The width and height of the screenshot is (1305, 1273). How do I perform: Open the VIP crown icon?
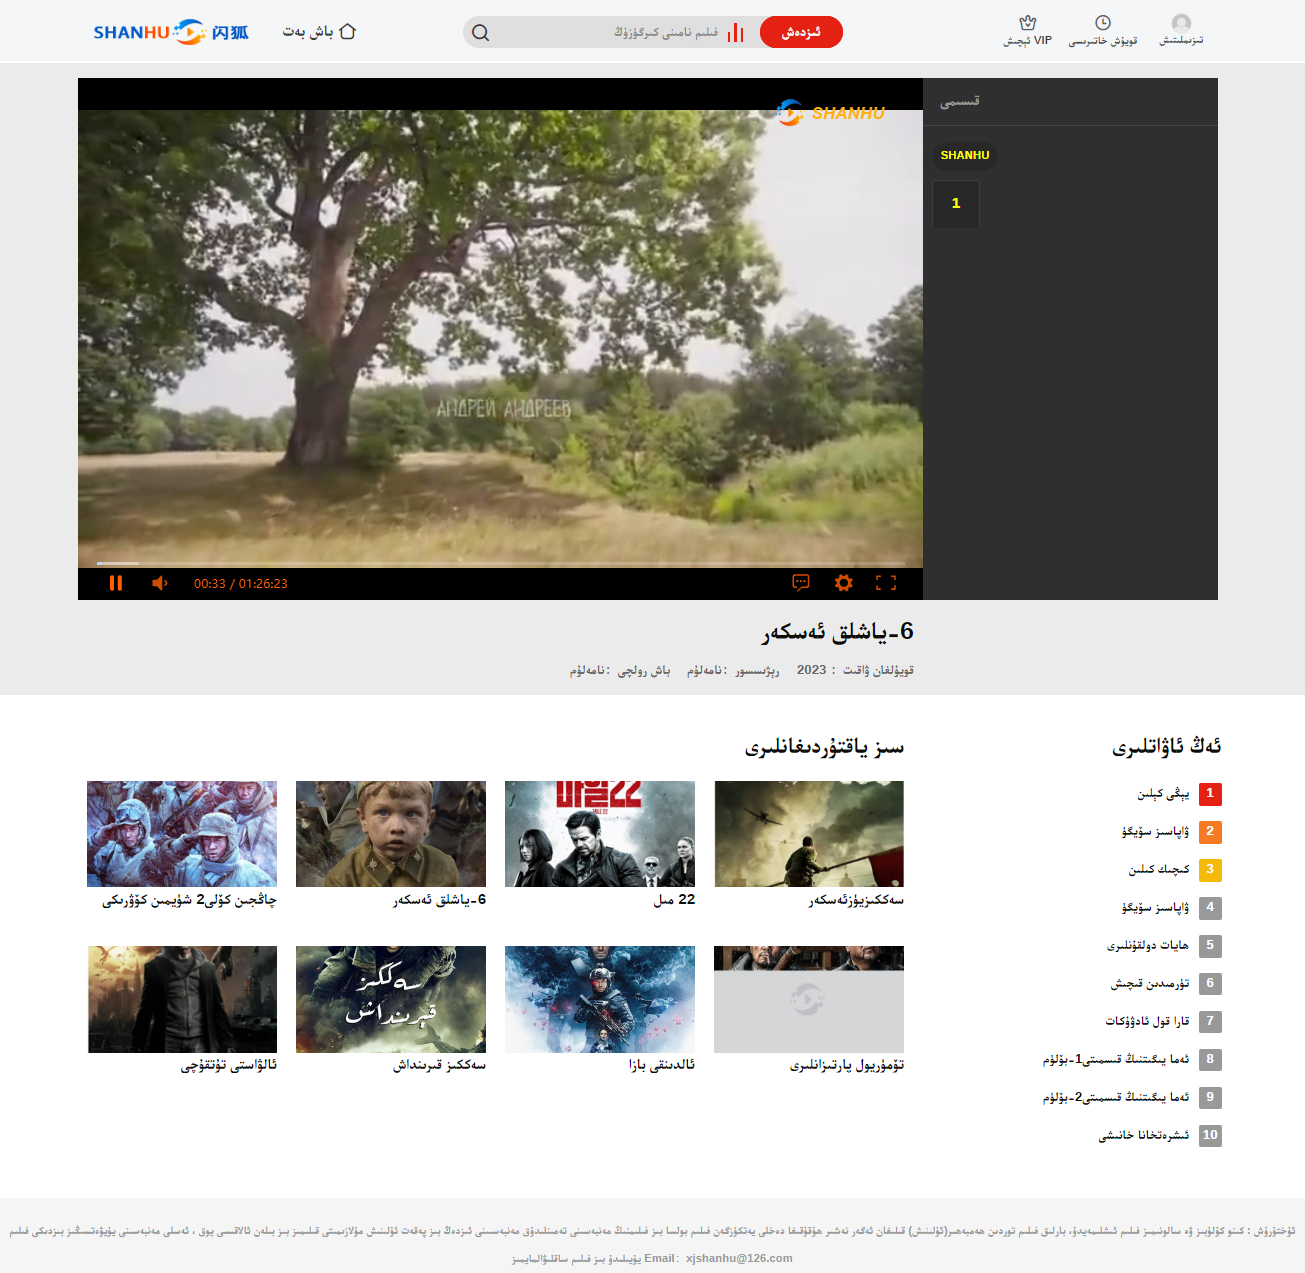(1027, 23)
